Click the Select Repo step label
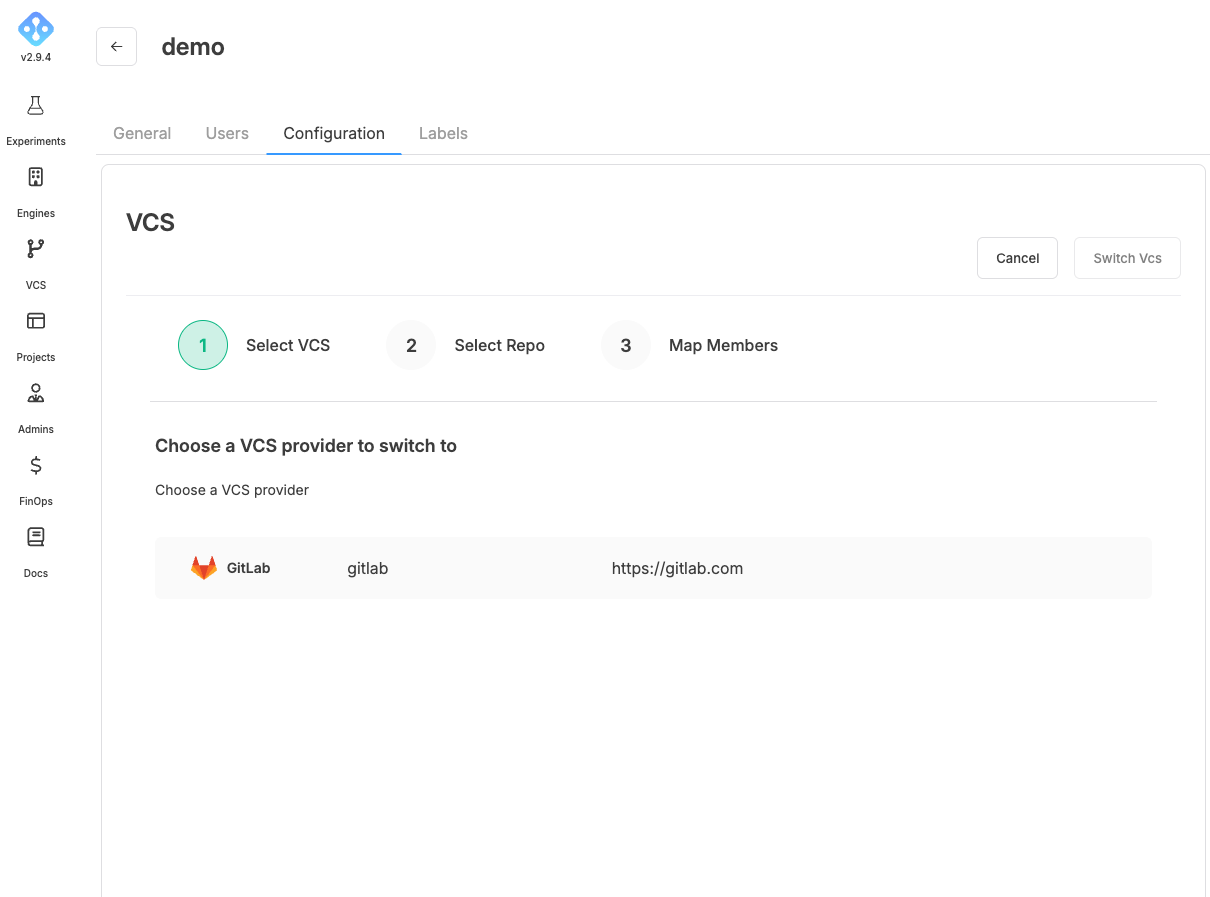This screenshot has width=1210, height=897. coord(500,345)
